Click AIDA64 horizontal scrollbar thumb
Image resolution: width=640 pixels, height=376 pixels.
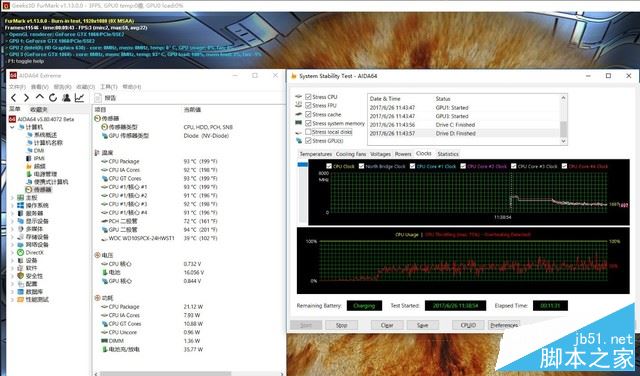165,374
